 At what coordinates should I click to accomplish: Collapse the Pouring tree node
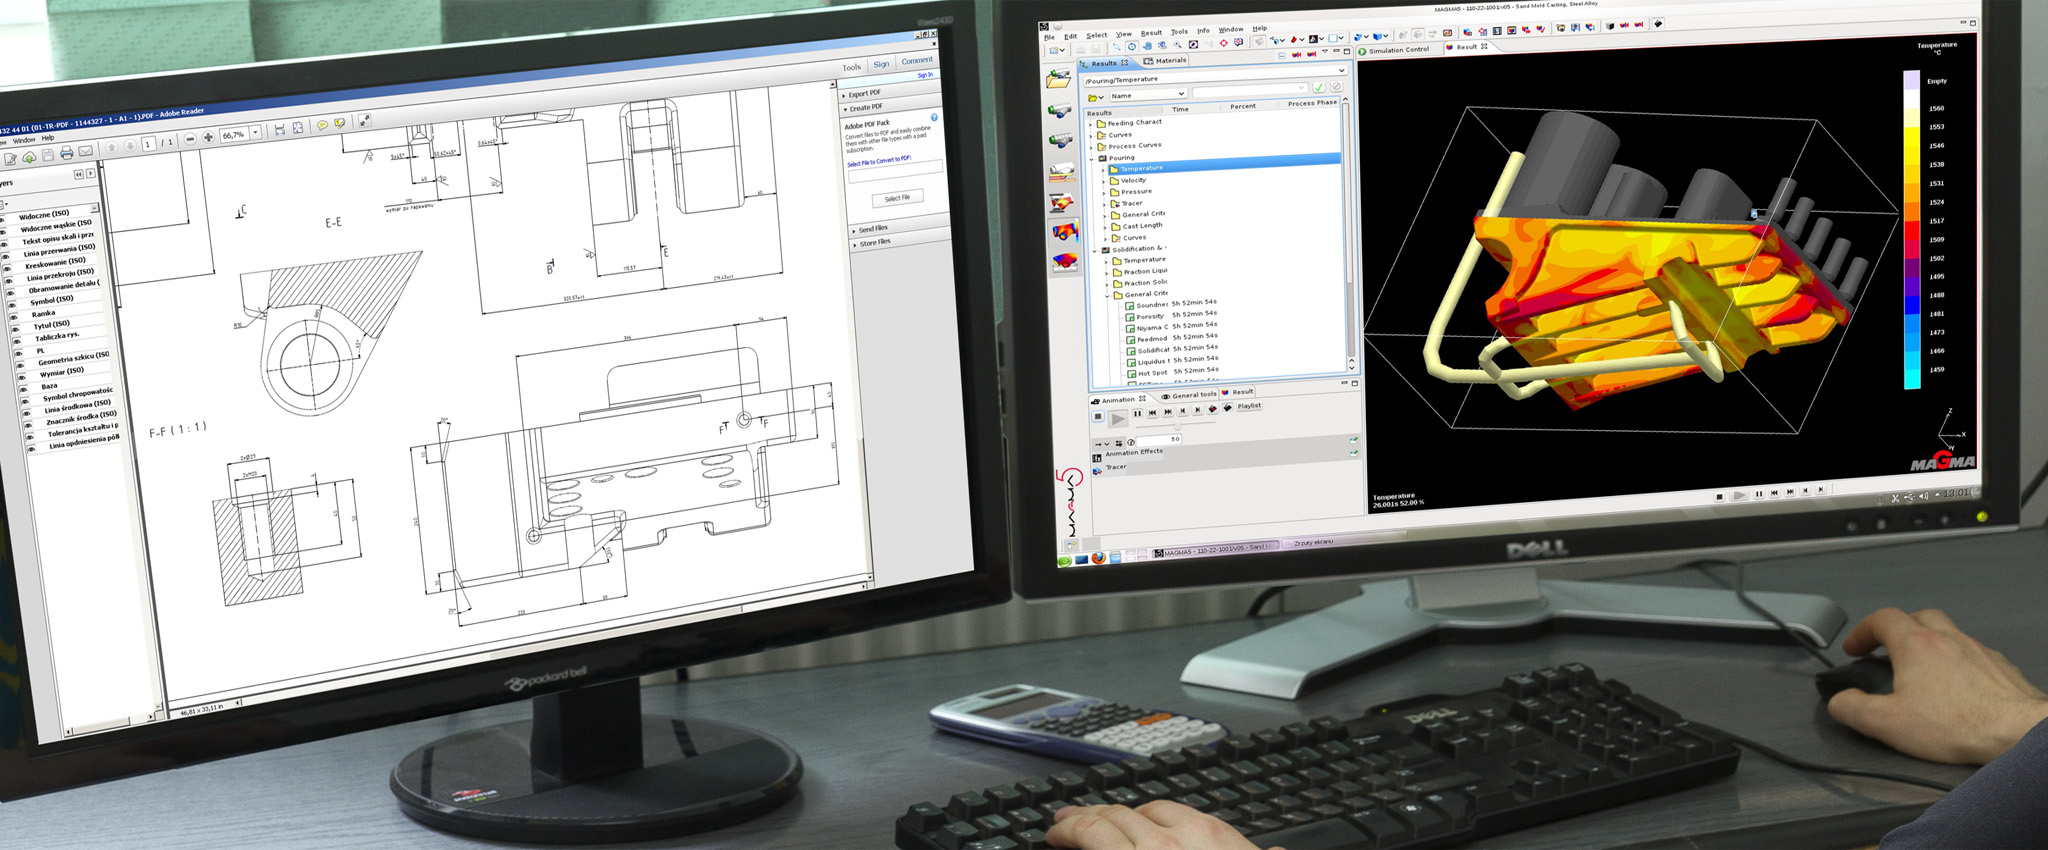1092,158
